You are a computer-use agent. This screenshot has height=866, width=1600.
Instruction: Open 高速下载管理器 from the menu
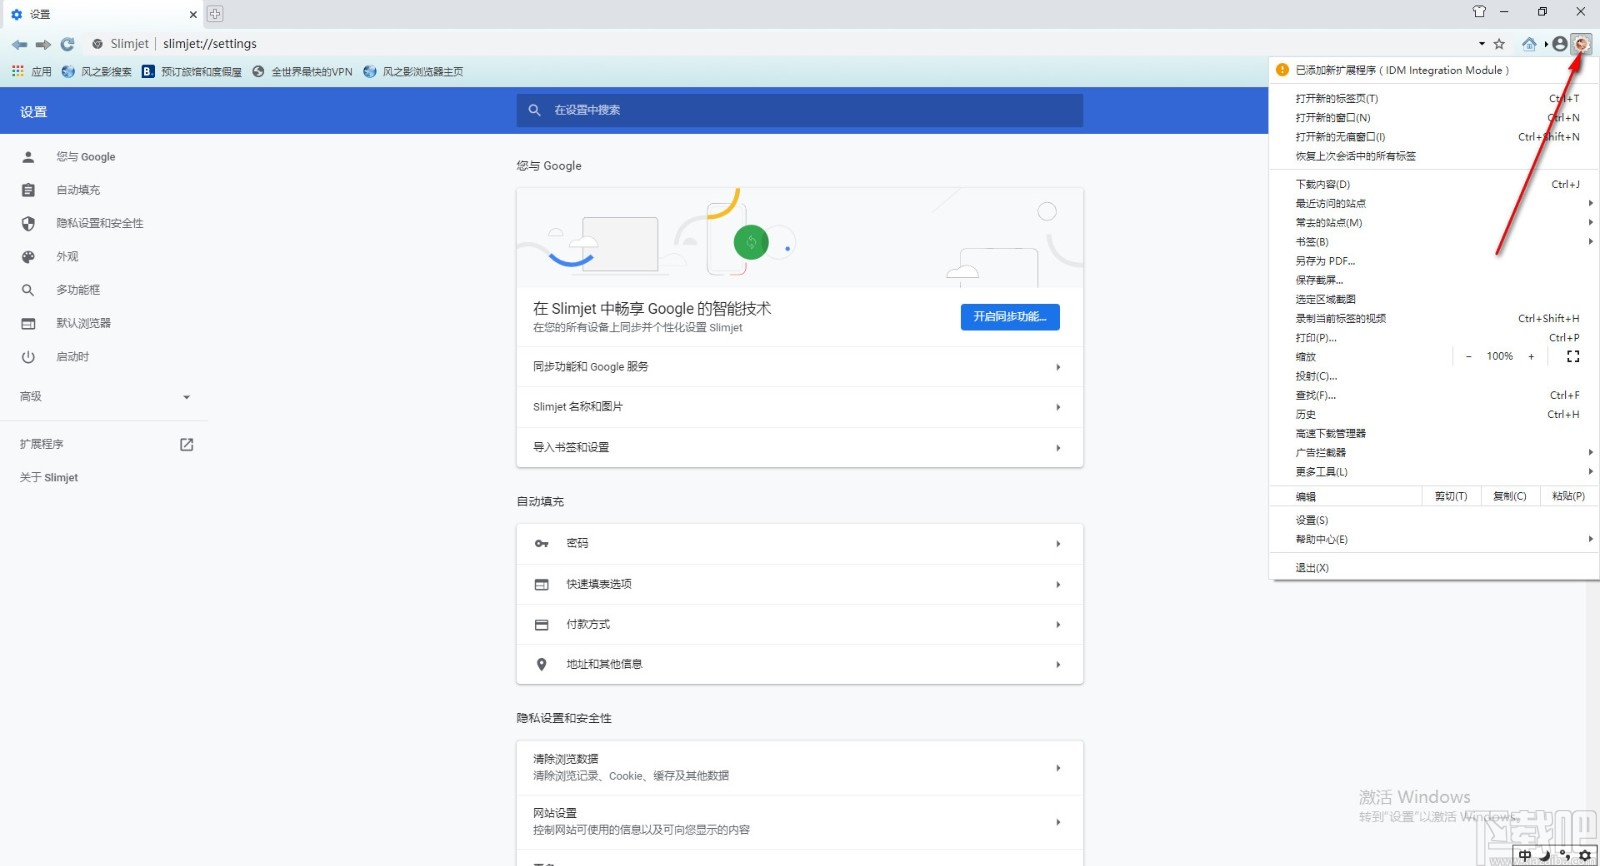coord(1434,433)
